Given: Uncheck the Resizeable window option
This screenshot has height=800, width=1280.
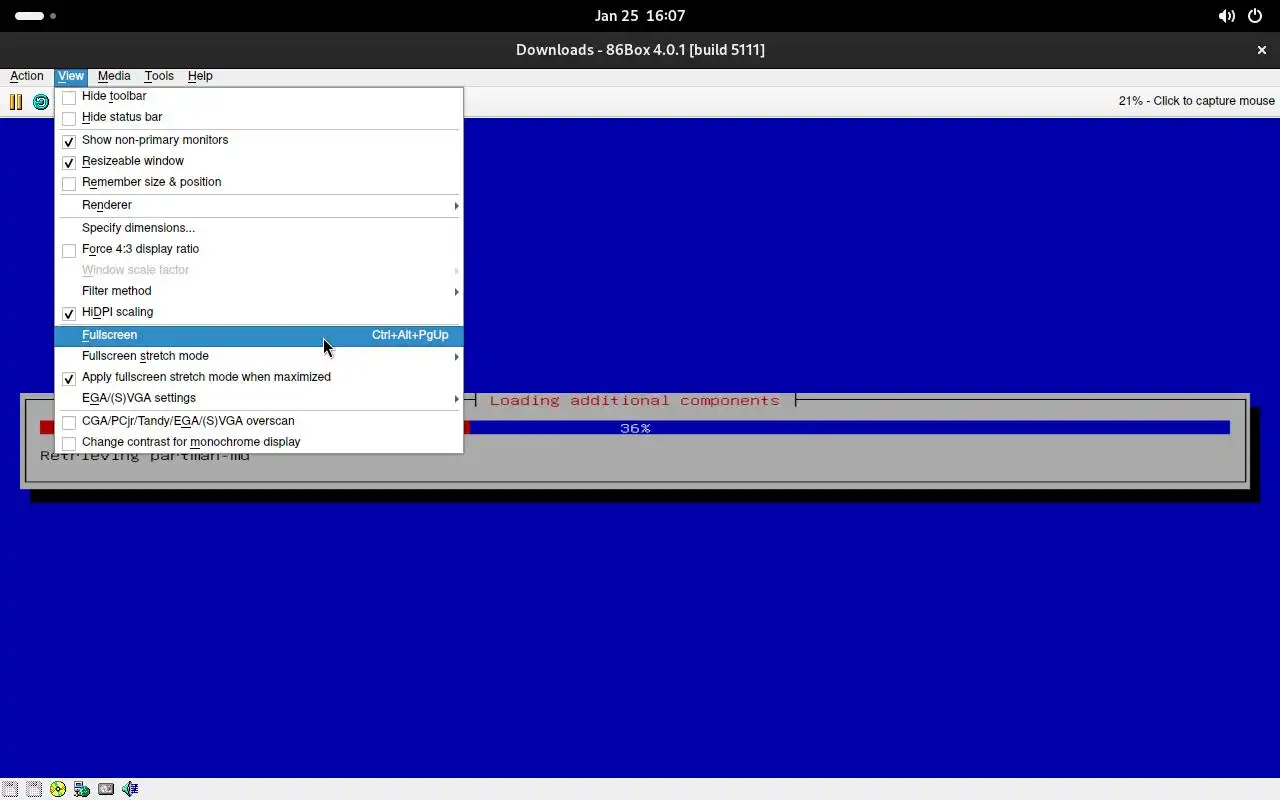Looking at the screenshot, I should coord(259,161).
